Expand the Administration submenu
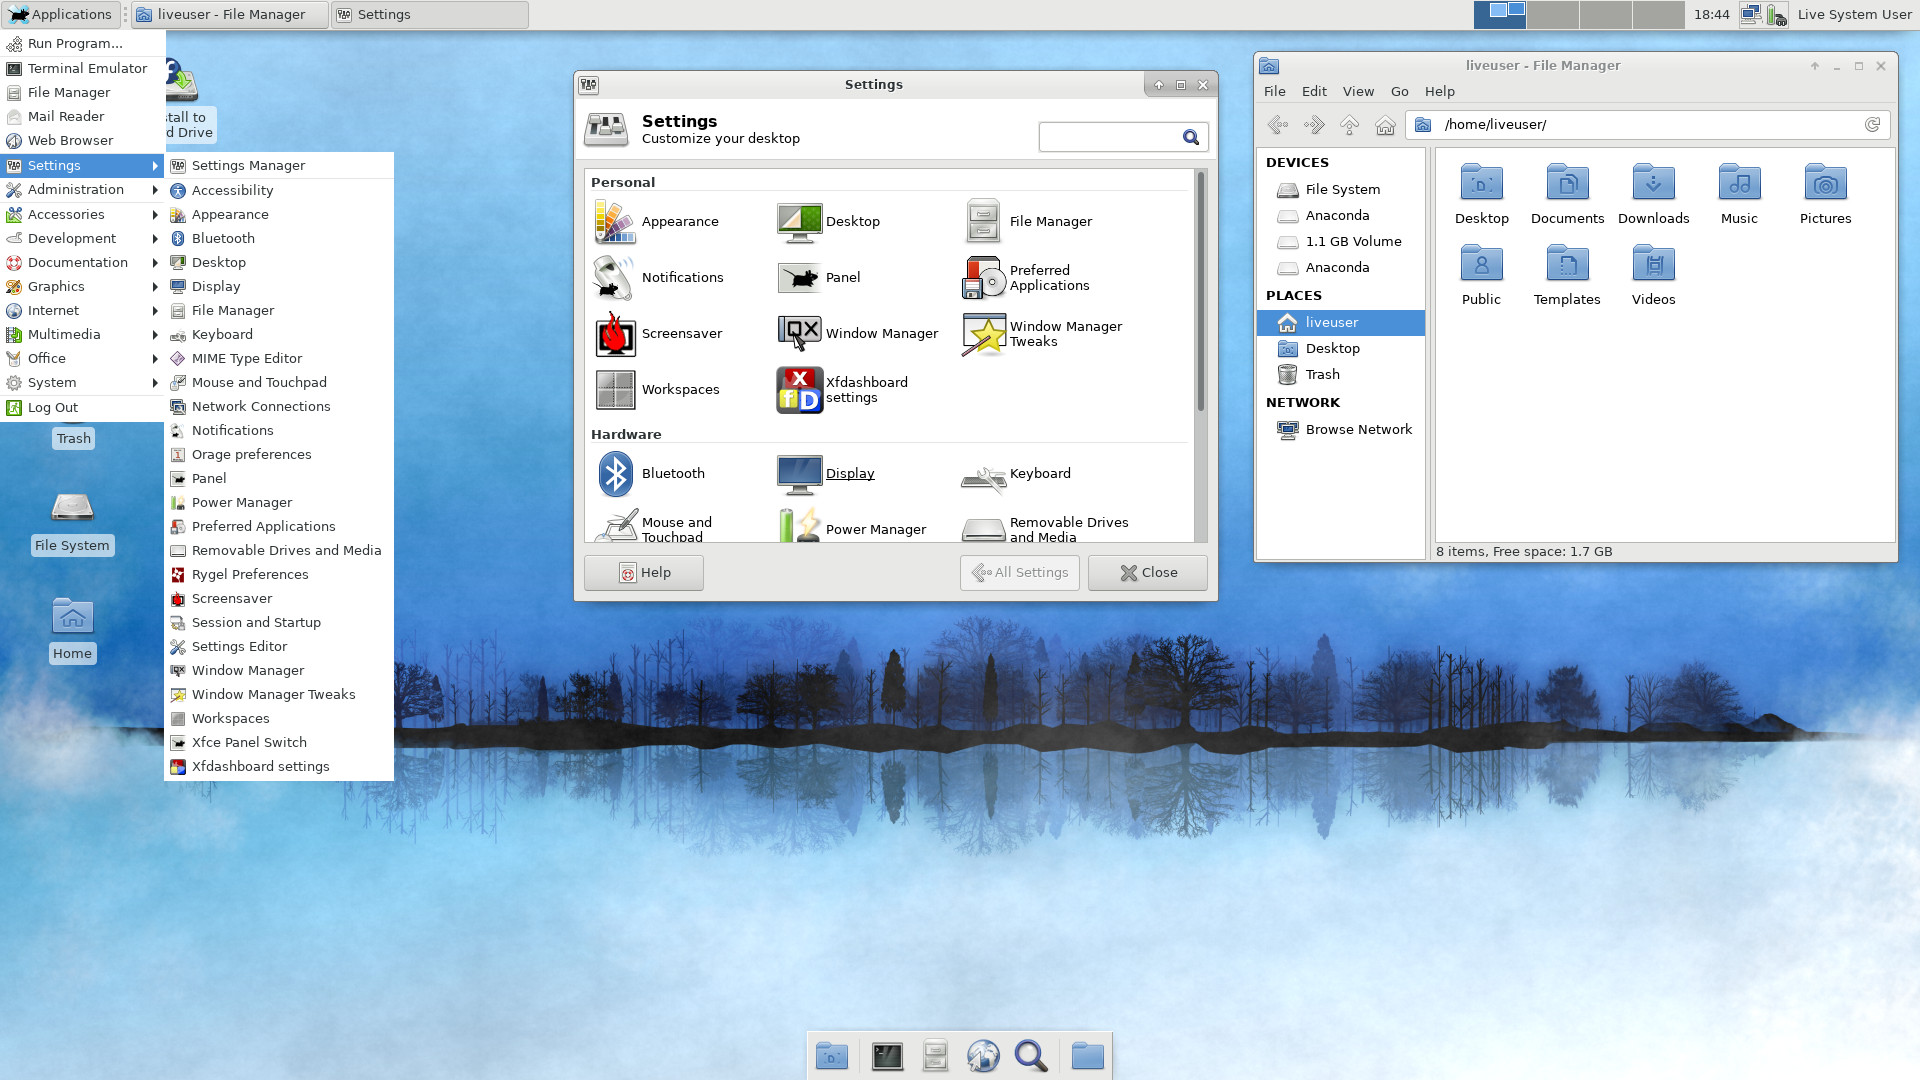Image resolution: width=1920 pixels, height=1080 pixels. pyautogui.click(x=75, y=189)
